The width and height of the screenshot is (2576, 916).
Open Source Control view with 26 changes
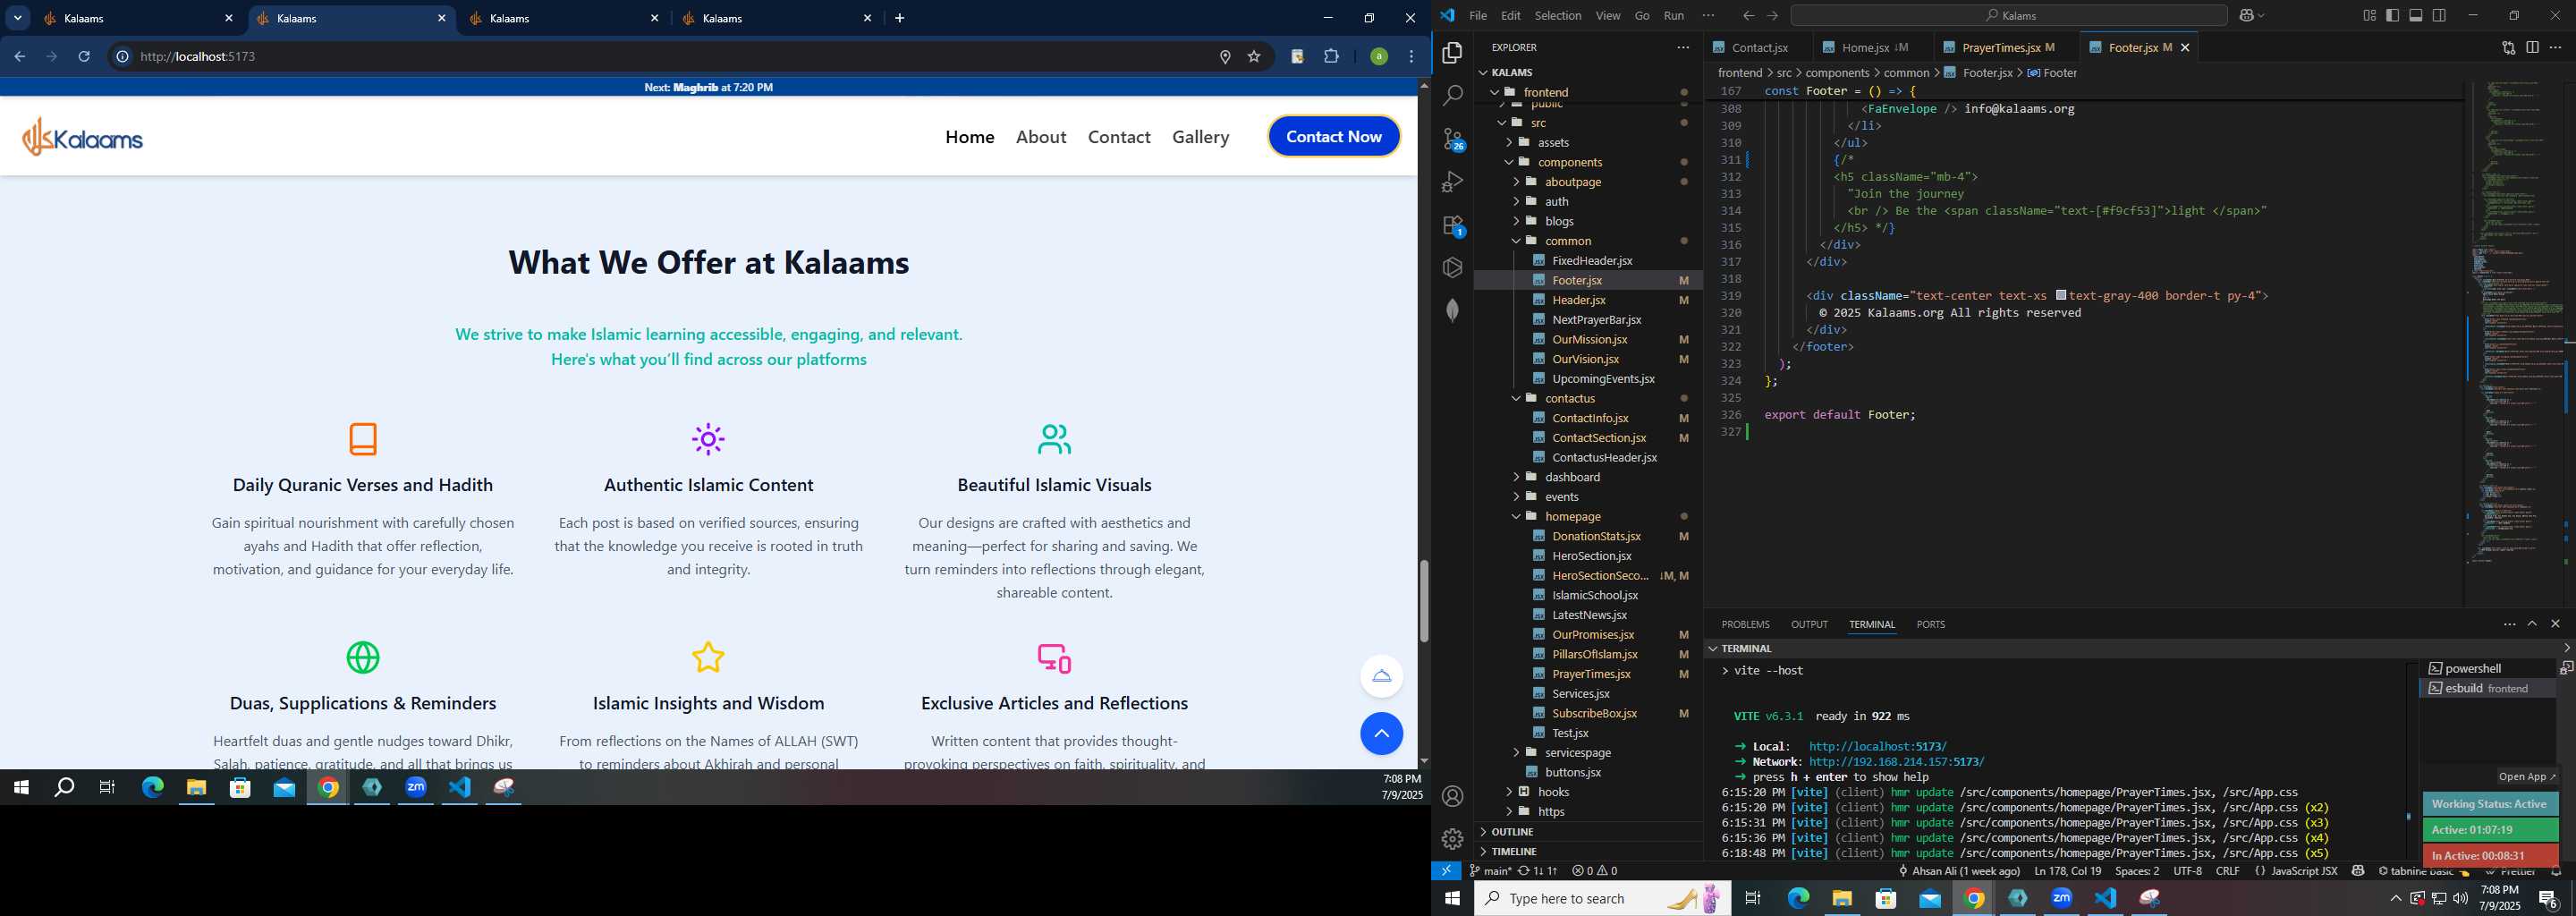pos(1453,139)
